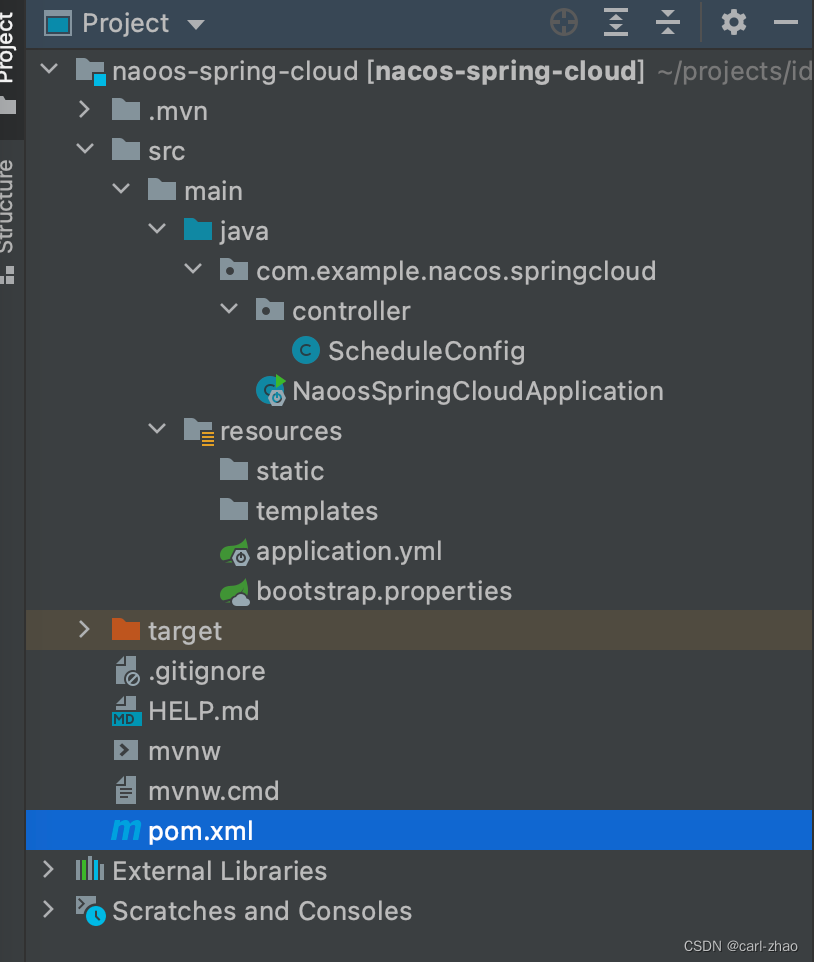
Task: Hide the Project tool window
Action: (786, 22)
